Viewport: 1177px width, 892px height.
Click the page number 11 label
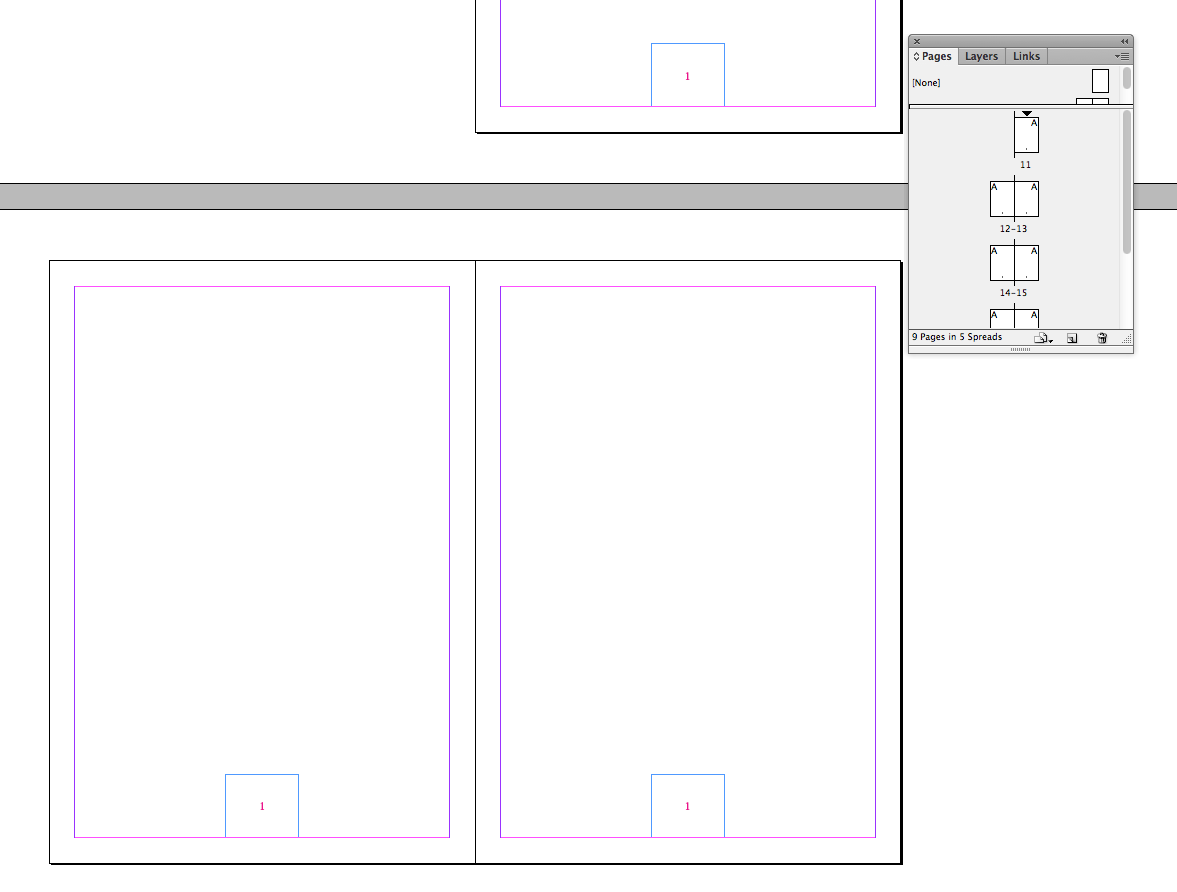pos(1025,164)
